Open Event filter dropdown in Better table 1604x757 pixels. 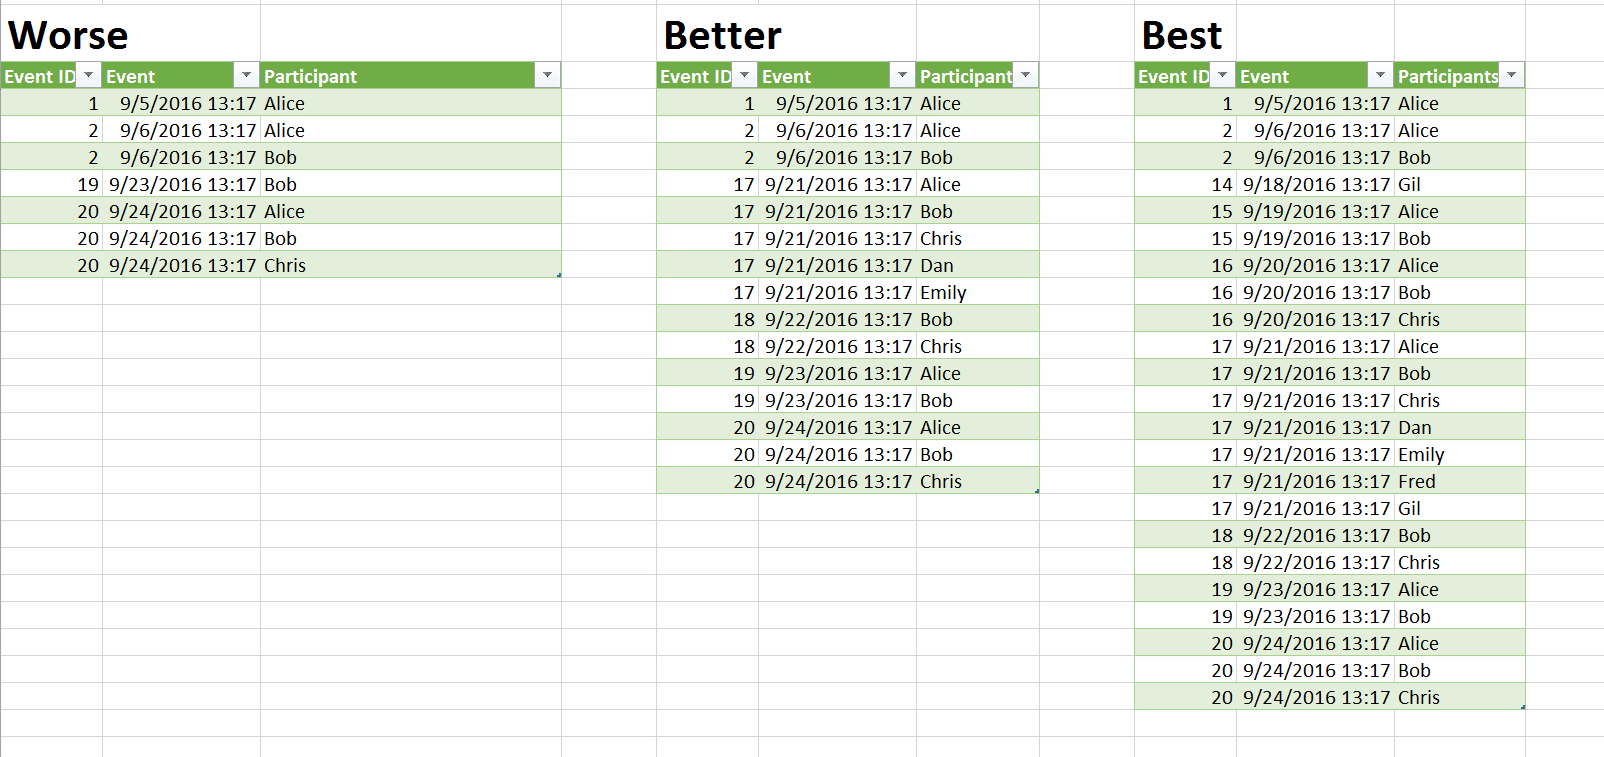(902, 76)
